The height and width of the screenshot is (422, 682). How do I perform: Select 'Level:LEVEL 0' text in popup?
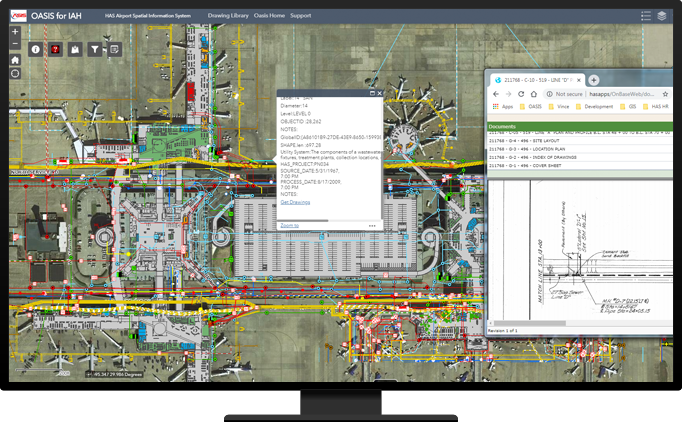(x=295, y=114)
